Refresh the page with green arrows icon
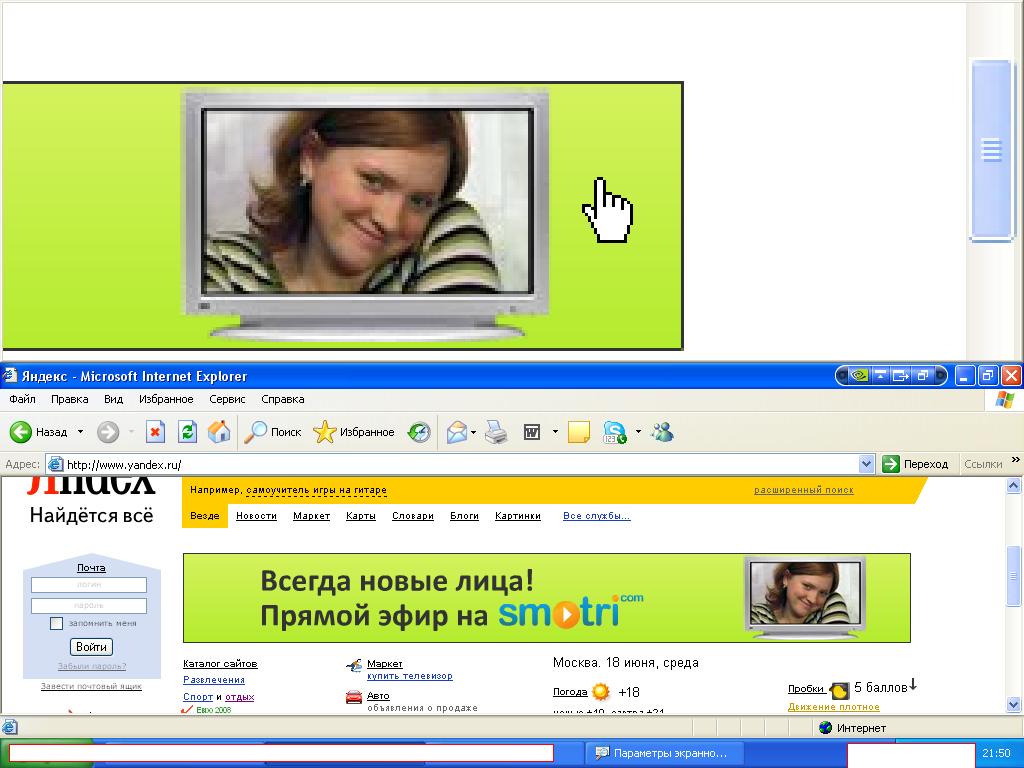This screenshot has width=1024, height=768. [x=187, y=432]
